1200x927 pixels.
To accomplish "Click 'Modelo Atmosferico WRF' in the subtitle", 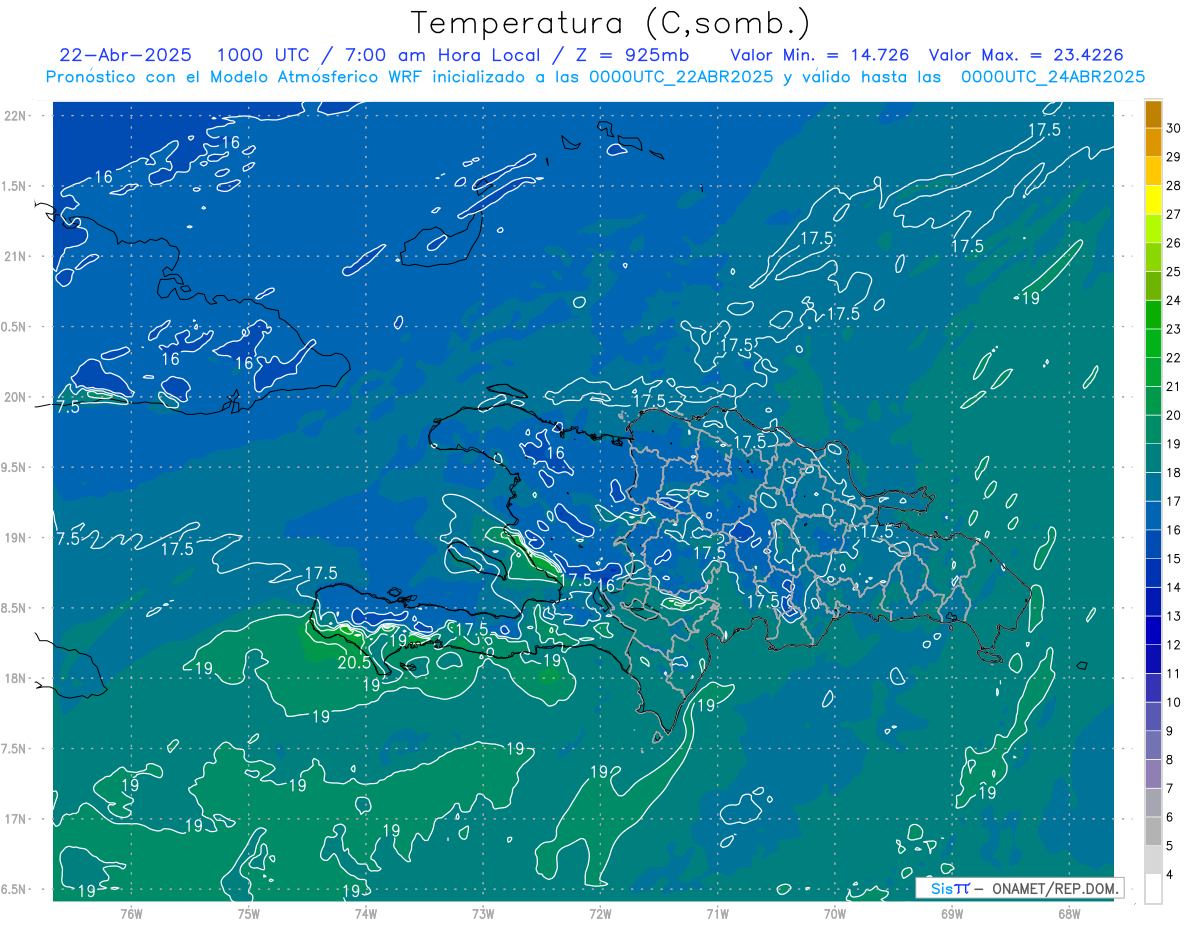I will 314,77.
